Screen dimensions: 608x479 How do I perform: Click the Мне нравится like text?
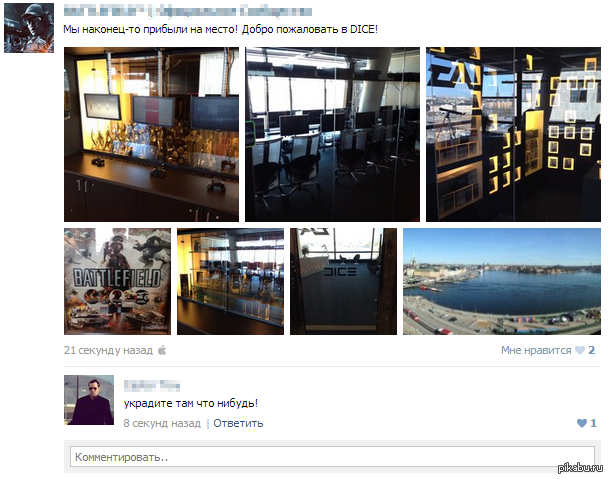536,350
